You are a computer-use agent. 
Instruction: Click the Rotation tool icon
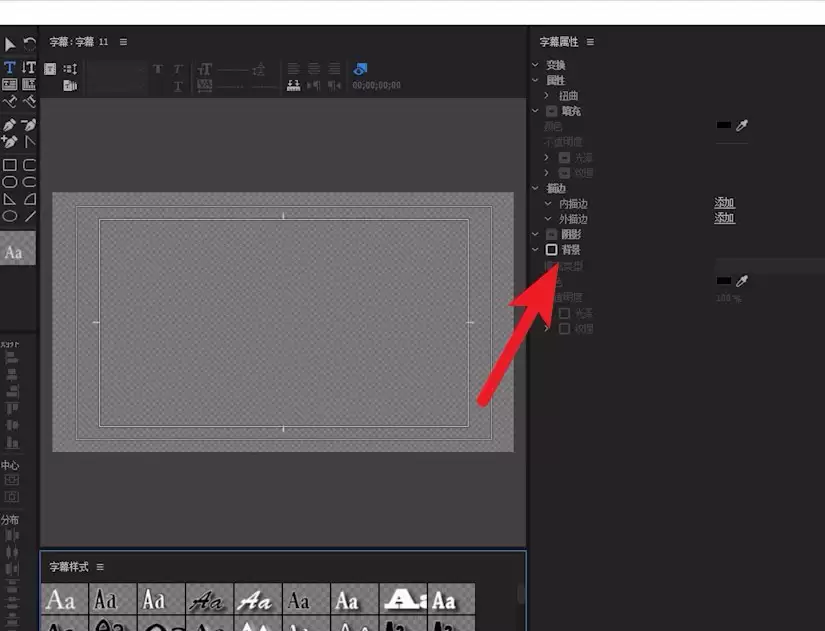click(29, 45)
